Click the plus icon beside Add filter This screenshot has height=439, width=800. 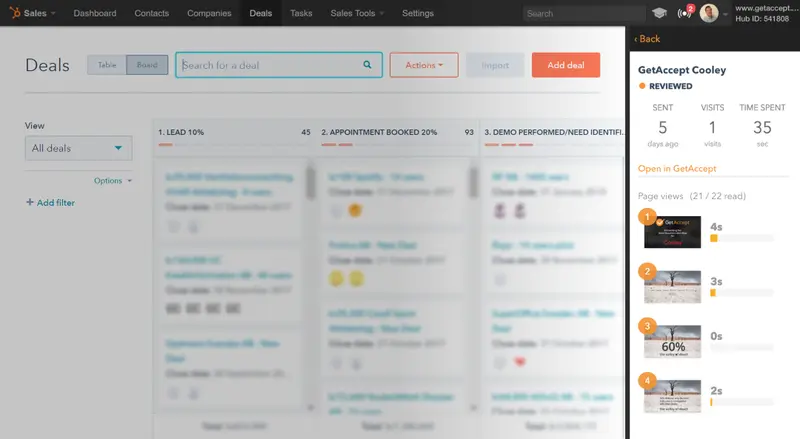[30, 202]
